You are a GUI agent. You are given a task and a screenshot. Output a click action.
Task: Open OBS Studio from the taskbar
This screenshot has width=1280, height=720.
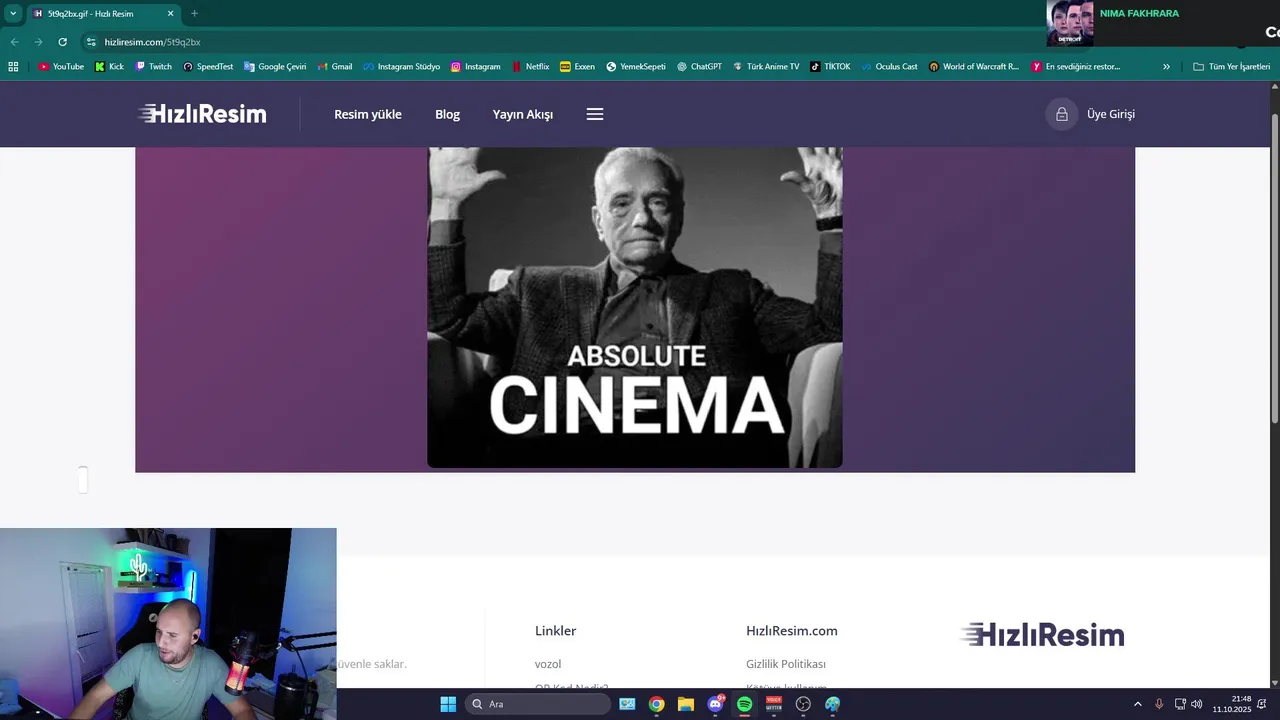click(803, 704)
